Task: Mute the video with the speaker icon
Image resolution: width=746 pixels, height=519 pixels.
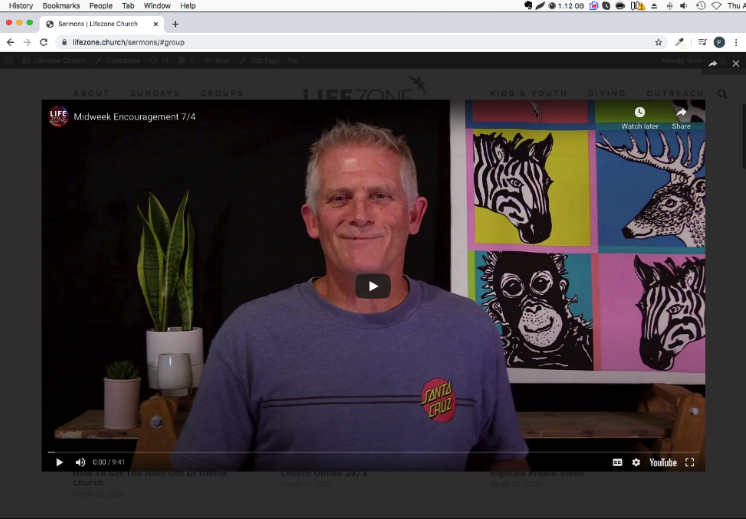Action: (x=80, y=462)
